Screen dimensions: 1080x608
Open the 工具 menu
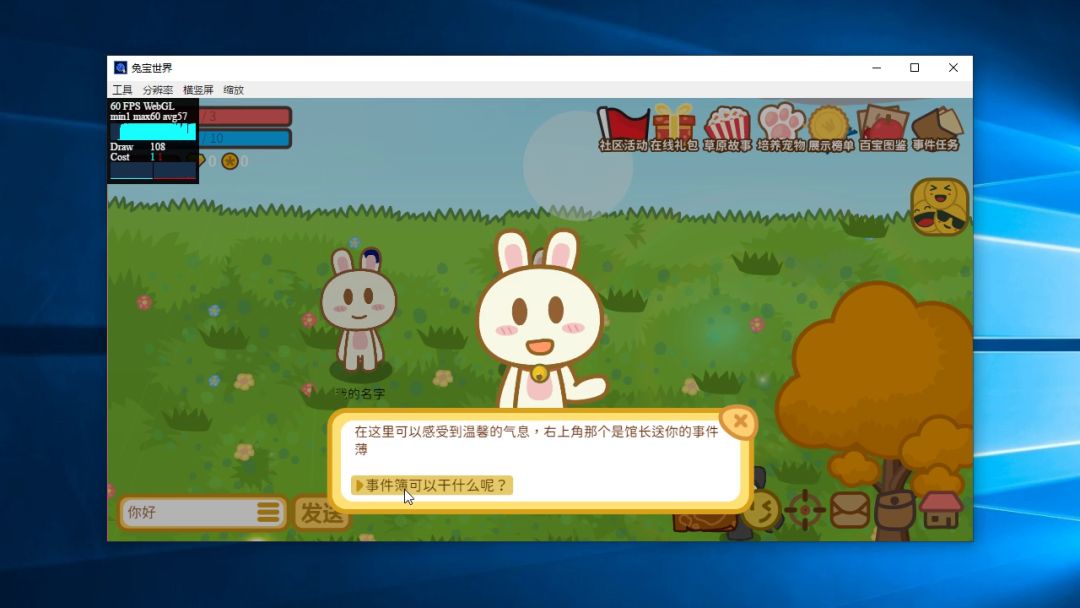(122, 90)
